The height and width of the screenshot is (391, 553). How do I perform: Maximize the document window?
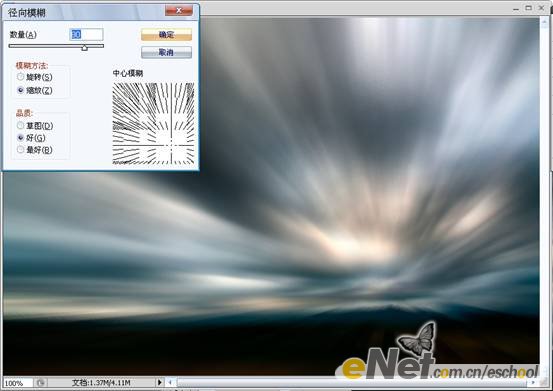(528, 8)
